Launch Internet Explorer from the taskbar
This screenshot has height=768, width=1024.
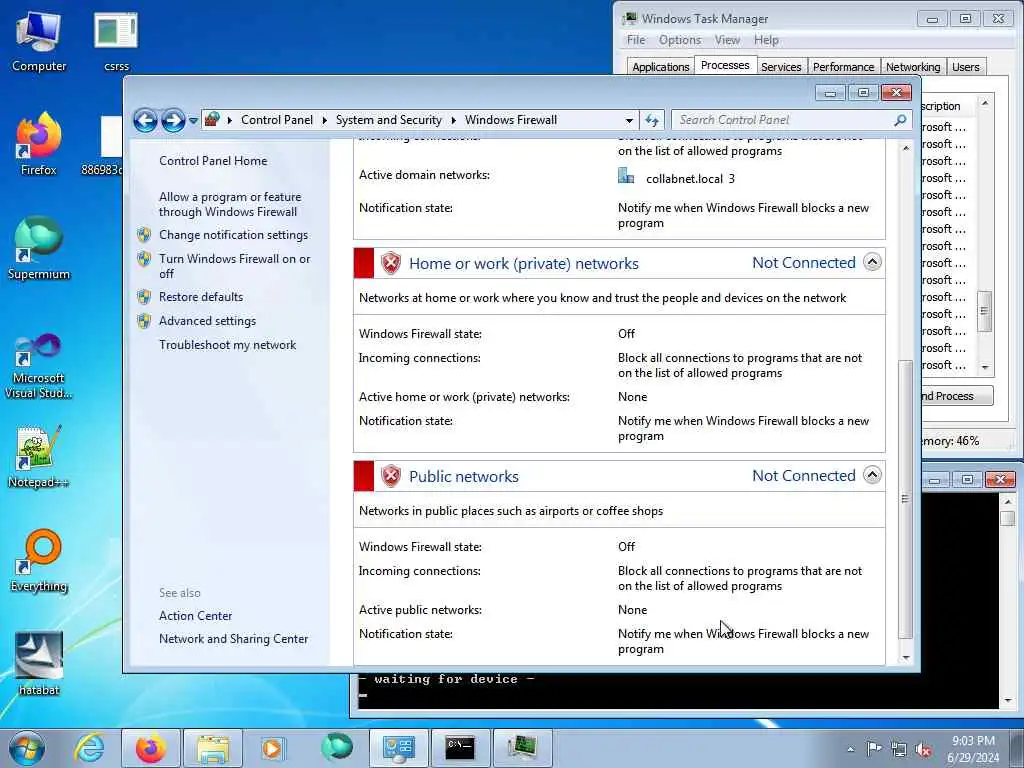coord(89,748)
